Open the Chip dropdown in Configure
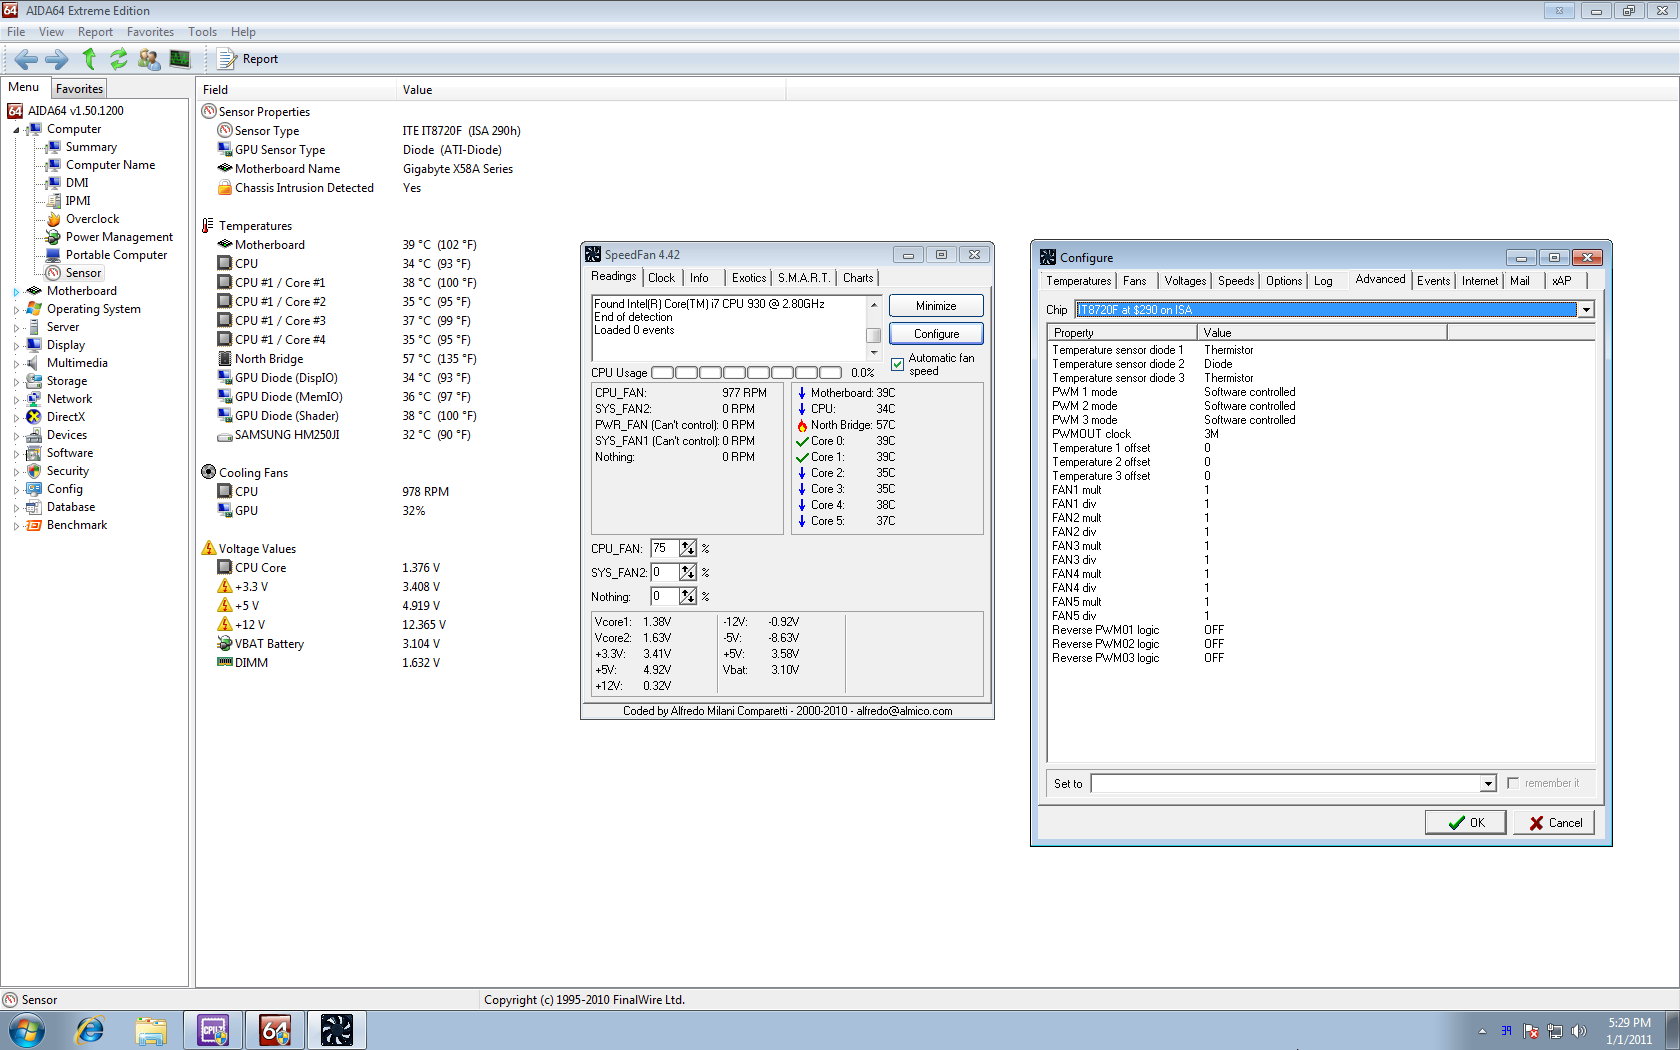The image size is (1680, 1050). [x=1586, y=310]
